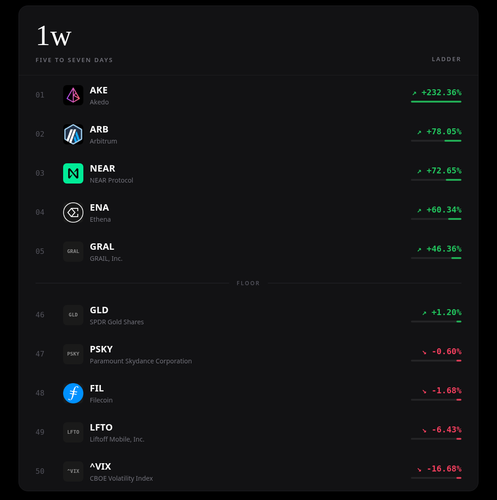
Task: Click the CBOE Volatility Index name
Action: [121, 478]
